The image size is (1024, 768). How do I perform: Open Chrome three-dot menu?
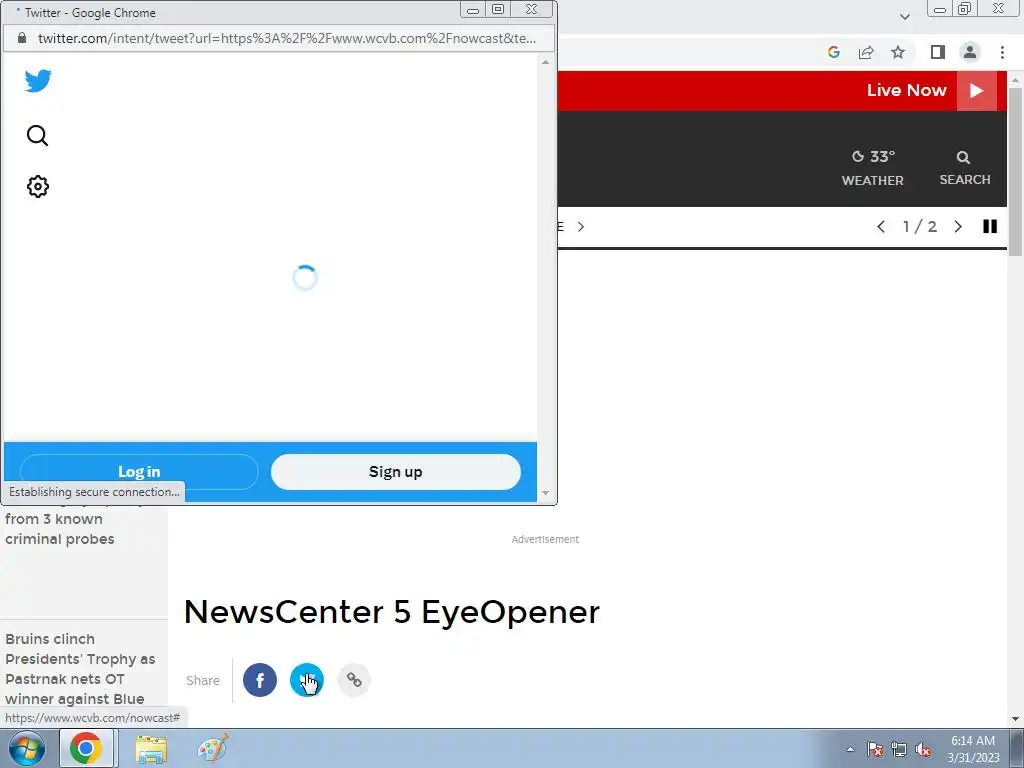[1002, 52]
